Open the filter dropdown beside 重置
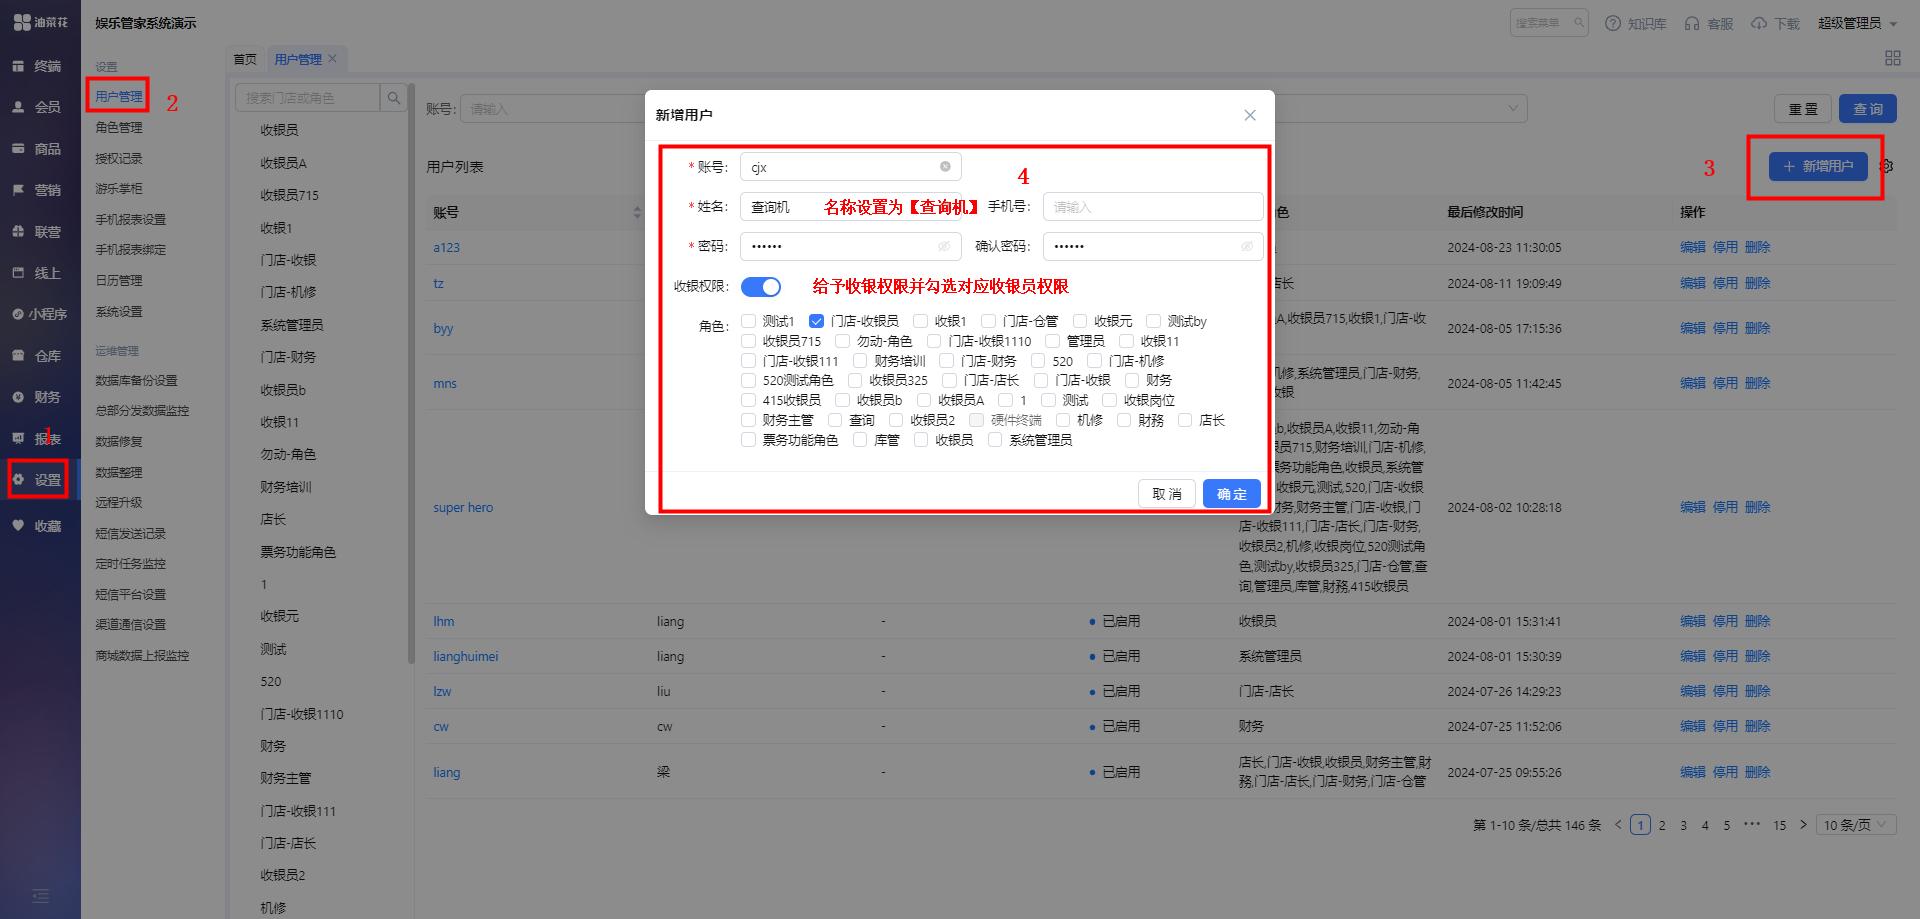Viewport: 1920px width, 919px height. point(1400,108)
